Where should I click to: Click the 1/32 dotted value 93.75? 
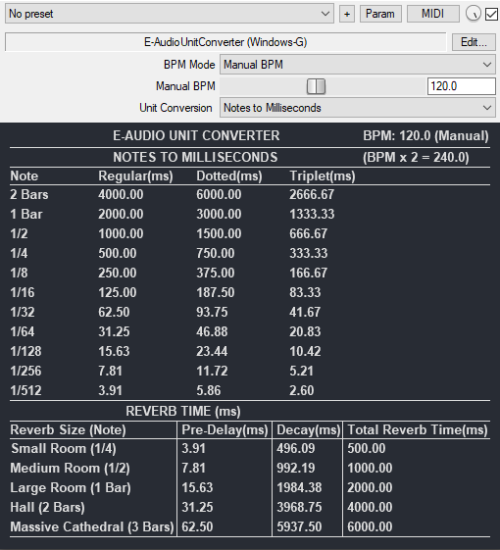tap(212, 313)
